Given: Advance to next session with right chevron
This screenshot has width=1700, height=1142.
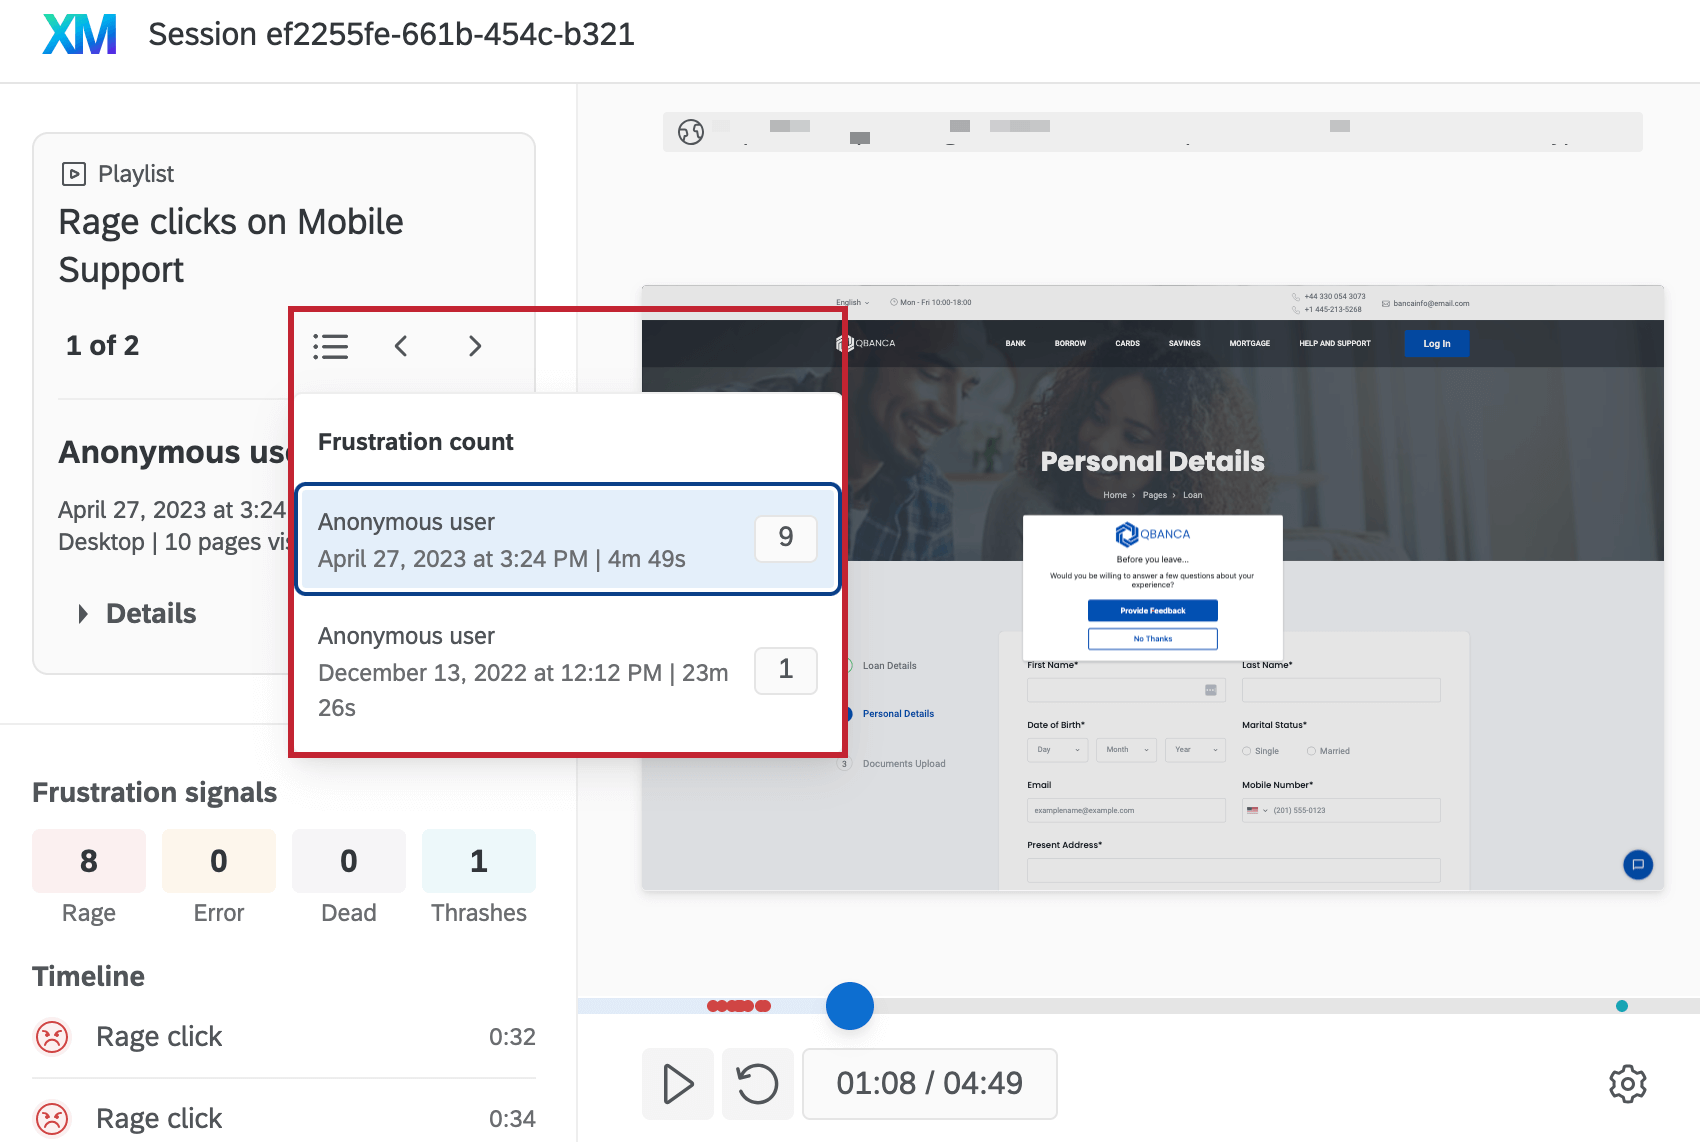Looking at the screenshot, I should click(475, 346).
